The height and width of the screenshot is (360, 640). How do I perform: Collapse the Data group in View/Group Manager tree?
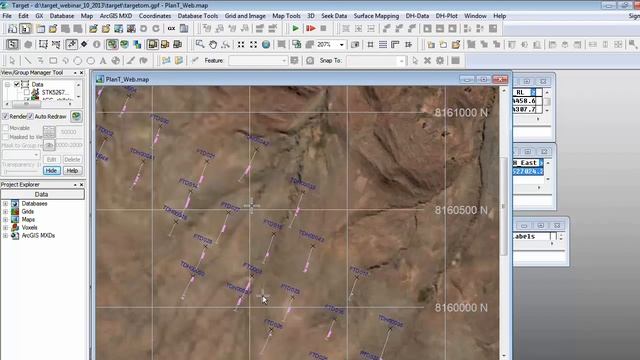pos(7,84)
